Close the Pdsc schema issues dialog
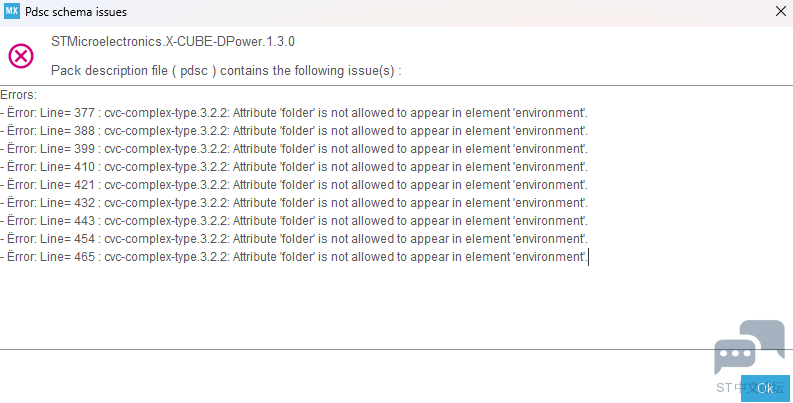This screenshot has height=403, width=793. pos(781,11)
